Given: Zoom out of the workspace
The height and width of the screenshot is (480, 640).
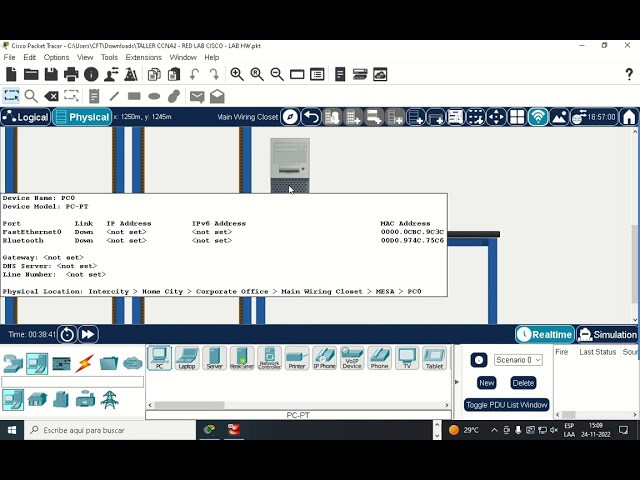Looking at the screenshot, I should [277, 74].
